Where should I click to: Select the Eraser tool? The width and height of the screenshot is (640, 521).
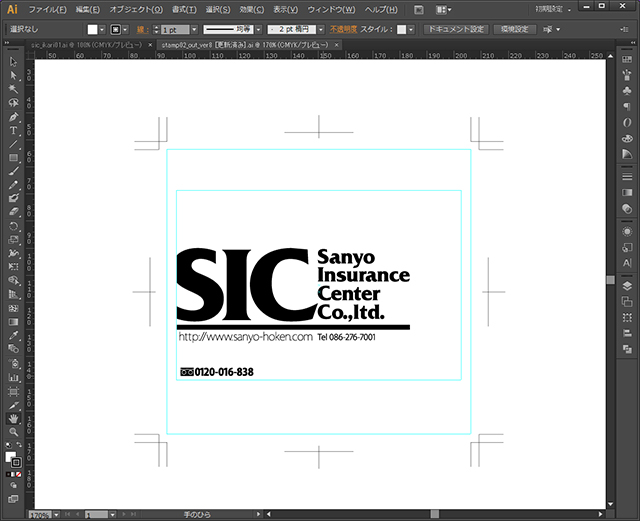click(x=13, y=212)
